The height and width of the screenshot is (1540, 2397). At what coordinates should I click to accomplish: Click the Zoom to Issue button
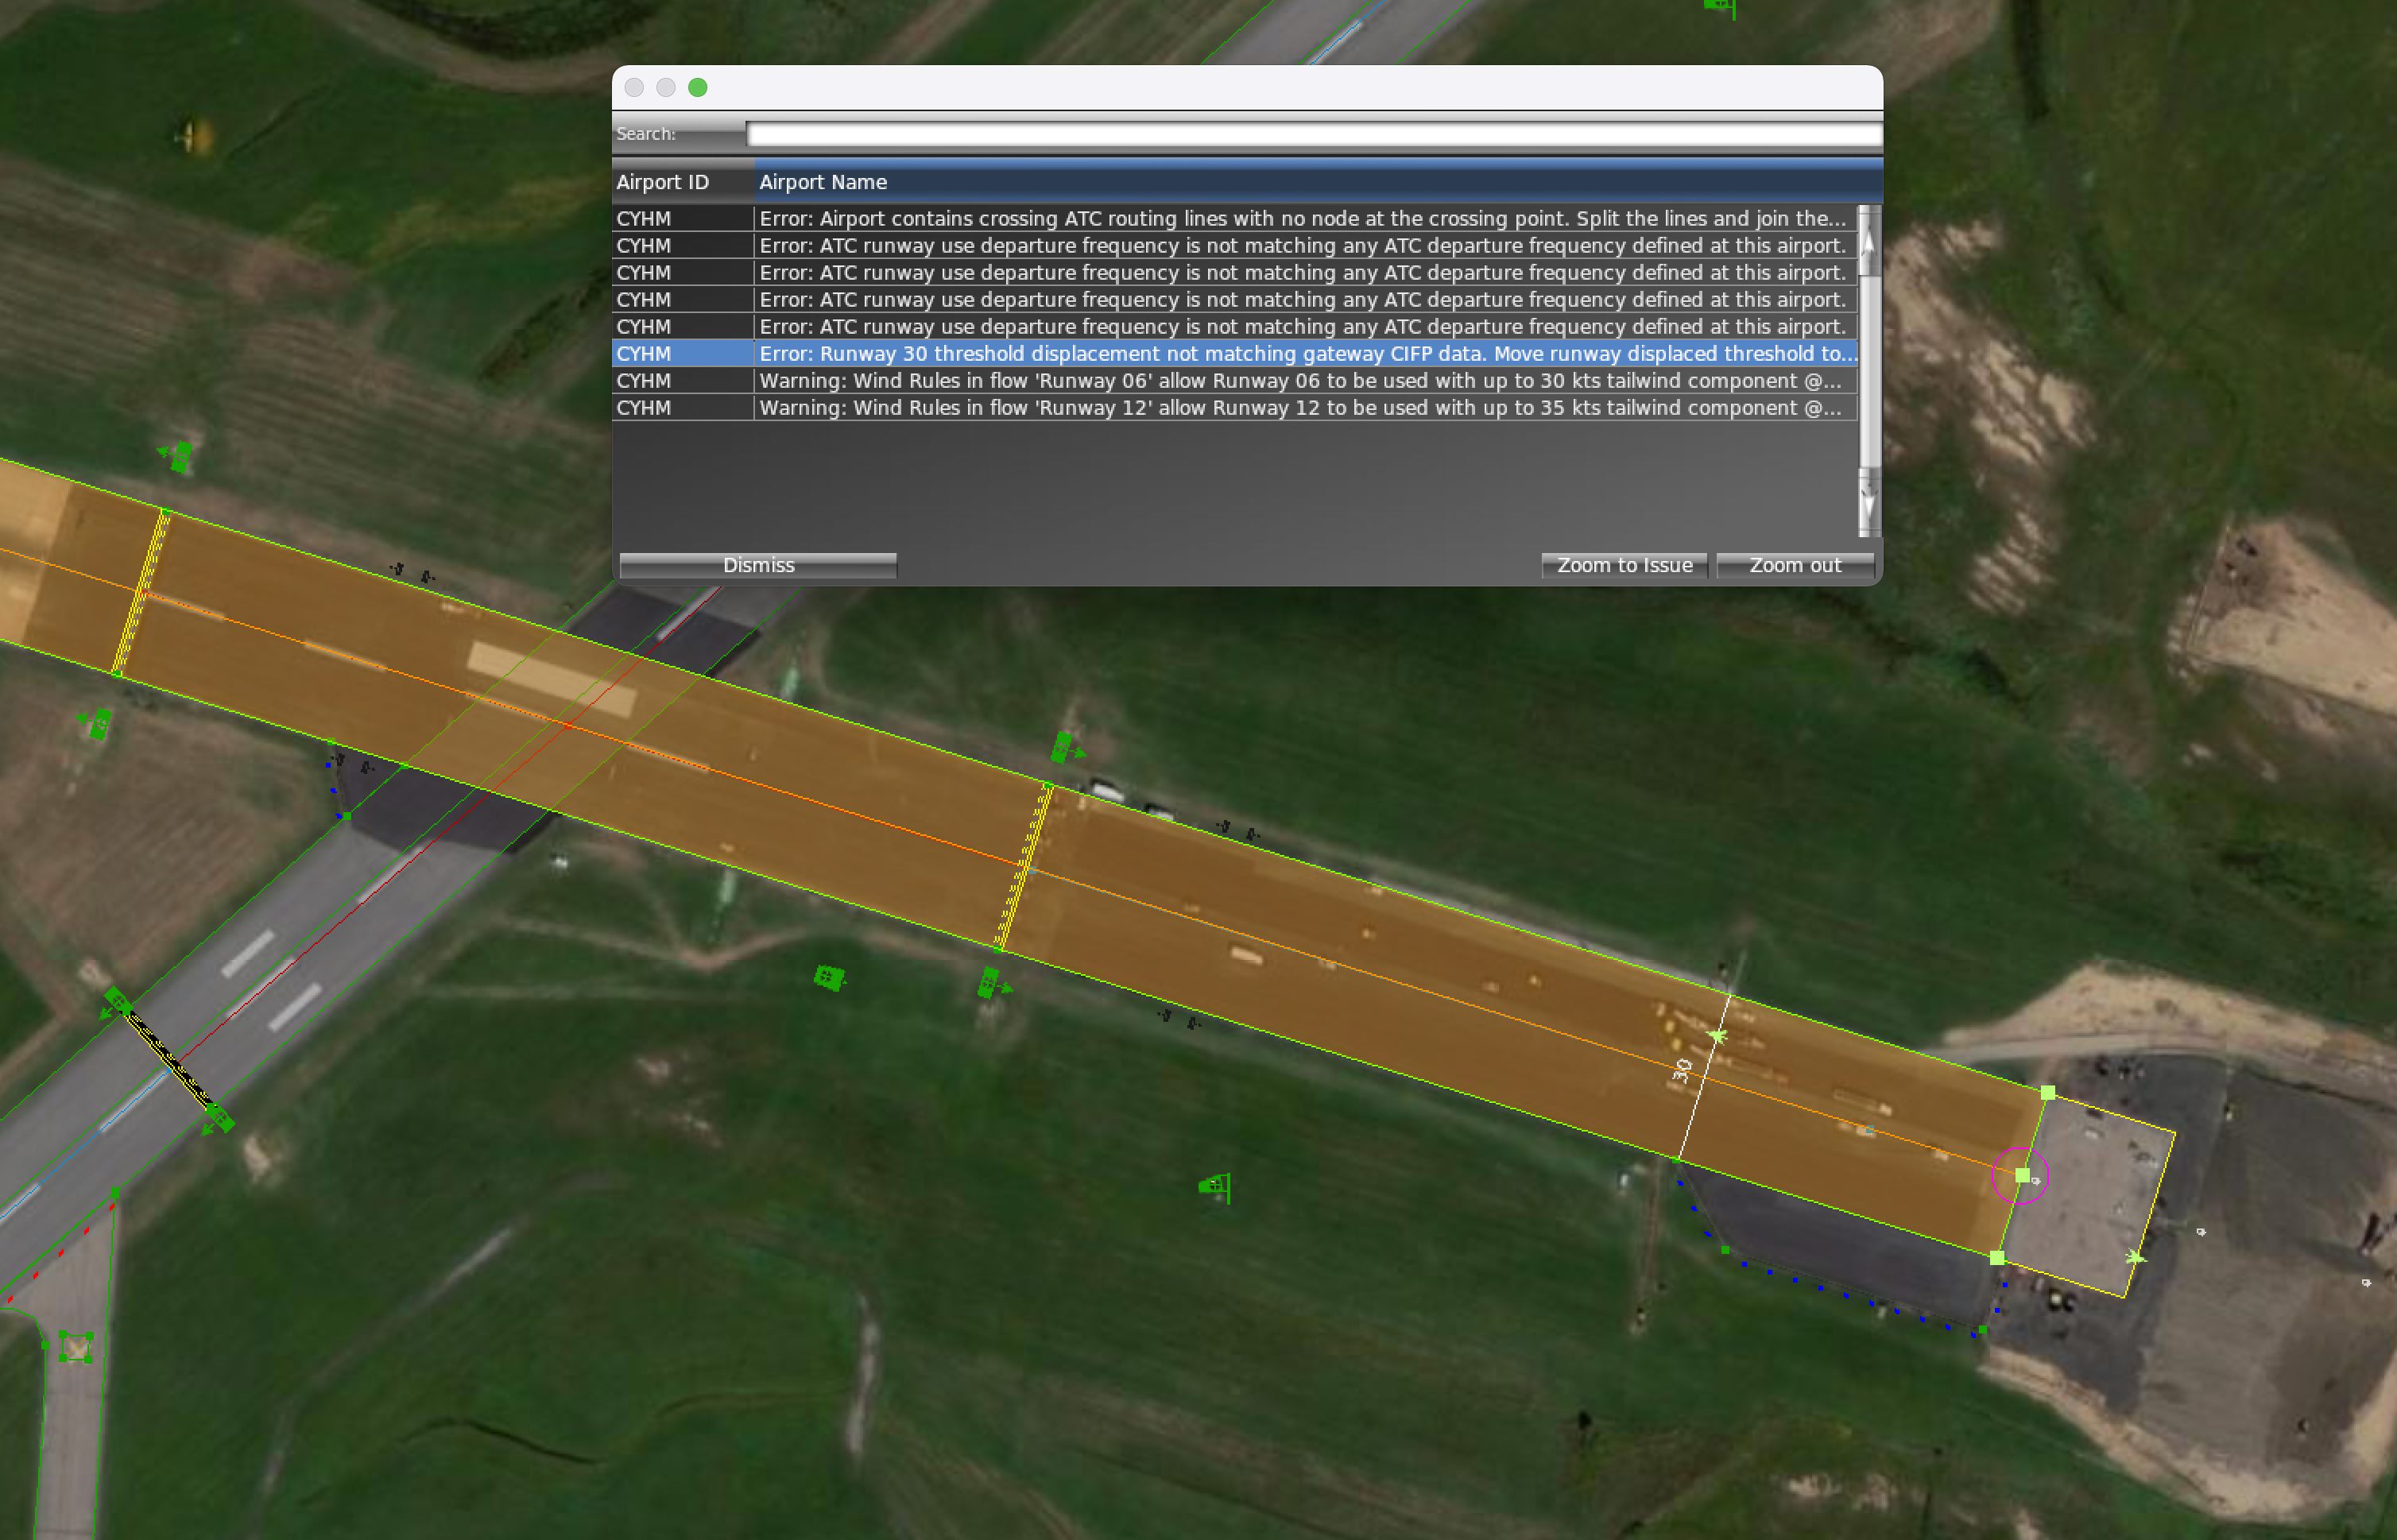pos(1624,565)
